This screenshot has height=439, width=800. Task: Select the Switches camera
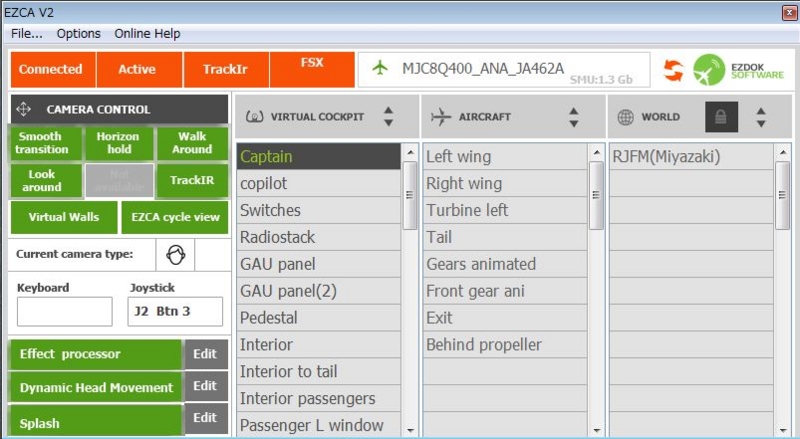(318, 210)
